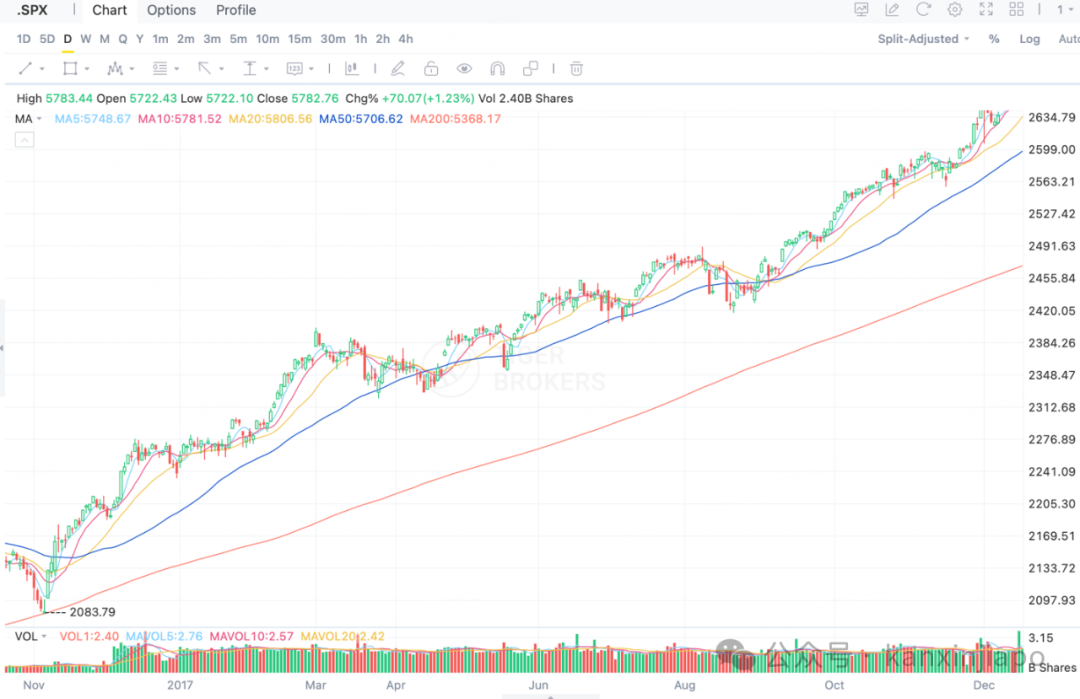1080x699 pixels.
Task: Open chart settings gear icon
Action: [x=955, y=10]
